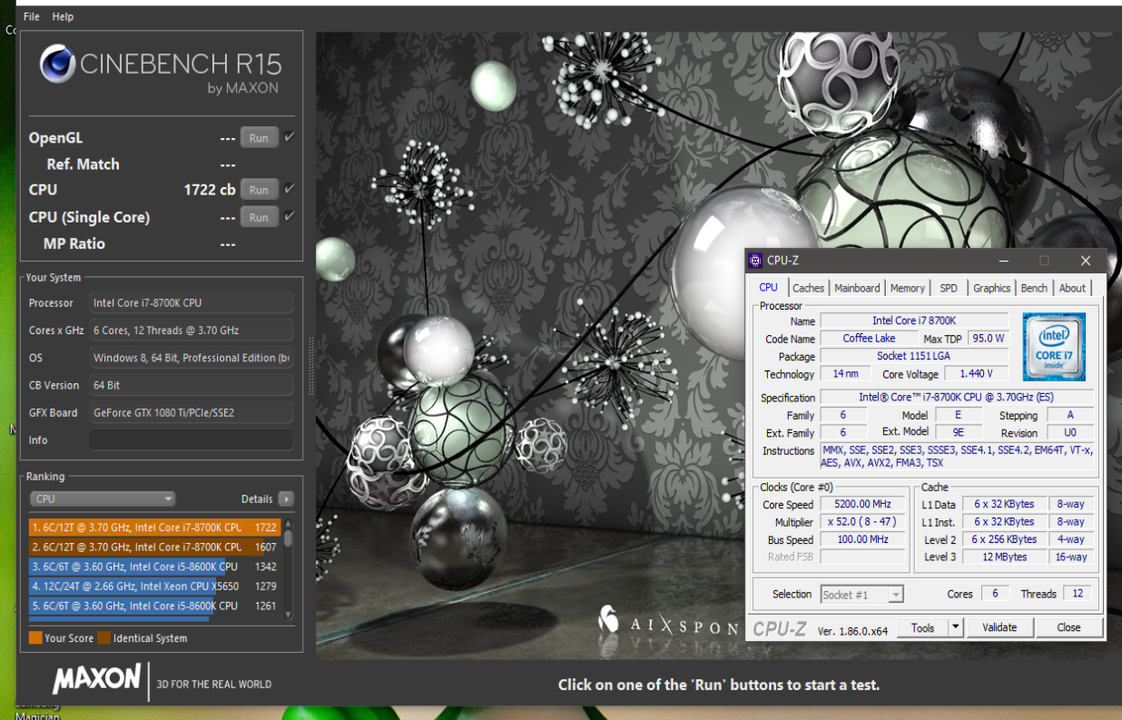
Task: Switch to the Mainboard tab
Action: (x=857, y=288)
